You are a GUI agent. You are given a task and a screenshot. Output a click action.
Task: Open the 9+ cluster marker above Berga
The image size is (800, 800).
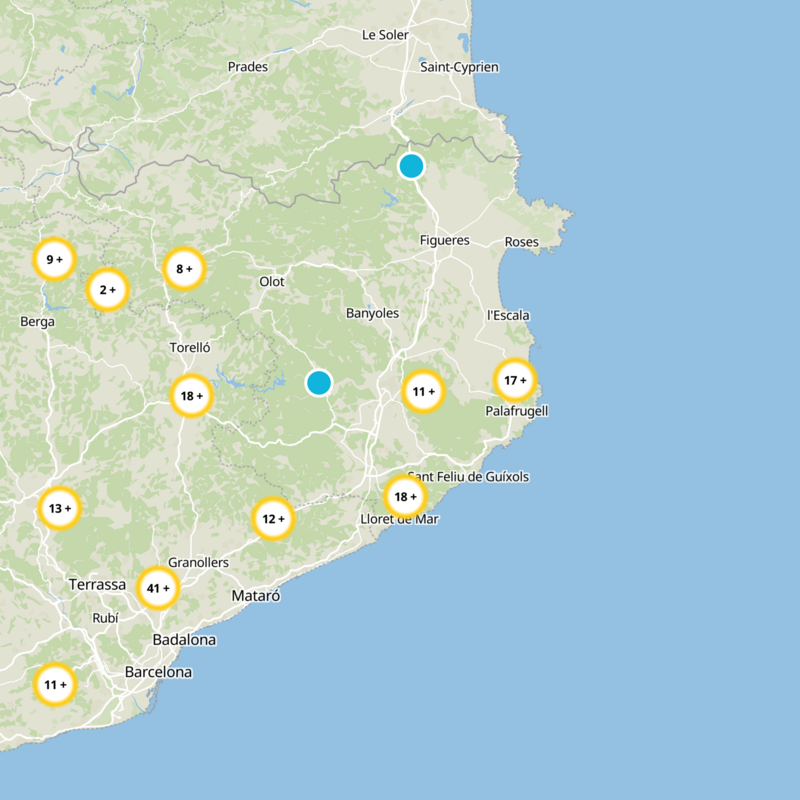(x=55, y=259)
